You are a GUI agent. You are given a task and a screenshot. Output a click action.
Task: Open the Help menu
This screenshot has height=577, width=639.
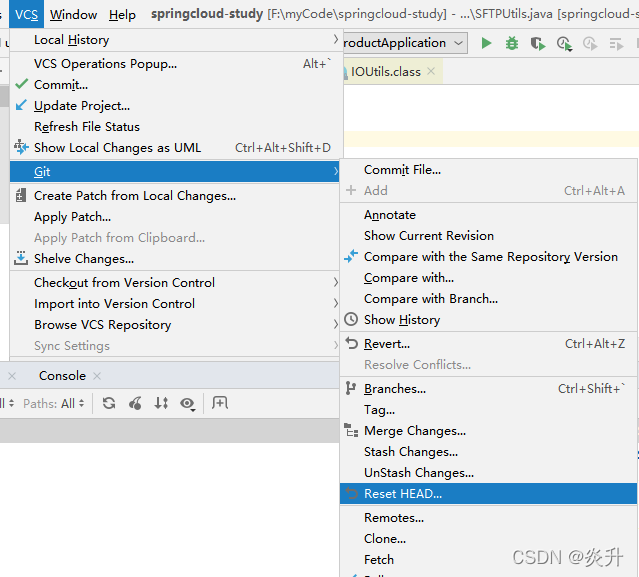[122, 15]
